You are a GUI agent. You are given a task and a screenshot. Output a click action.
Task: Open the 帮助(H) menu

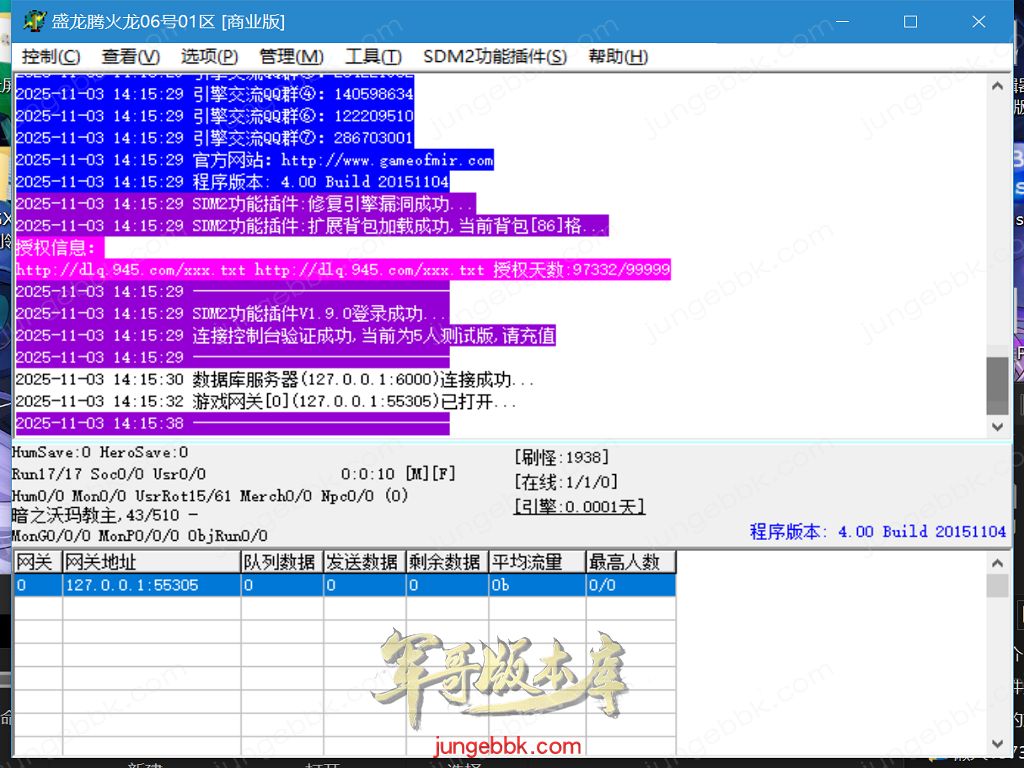pos(618,57)
